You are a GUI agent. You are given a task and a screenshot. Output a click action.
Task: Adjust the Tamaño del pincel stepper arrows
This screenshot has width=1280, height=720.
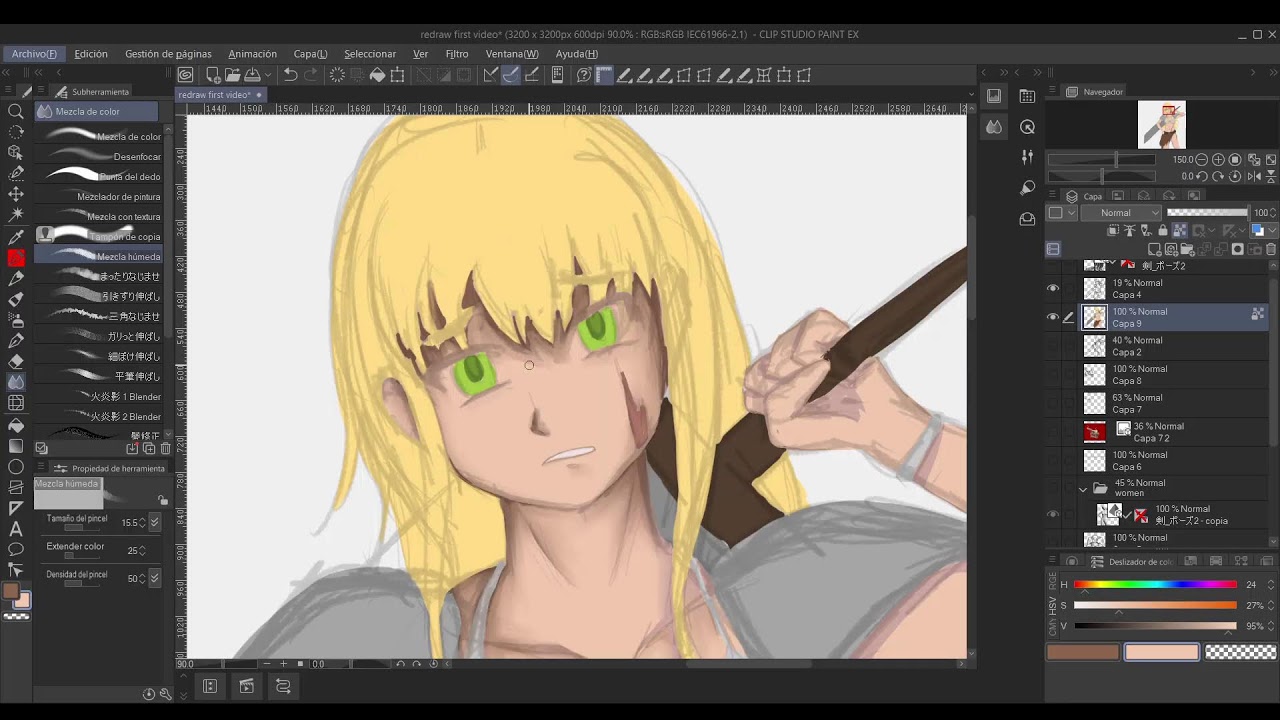(142, 522)
